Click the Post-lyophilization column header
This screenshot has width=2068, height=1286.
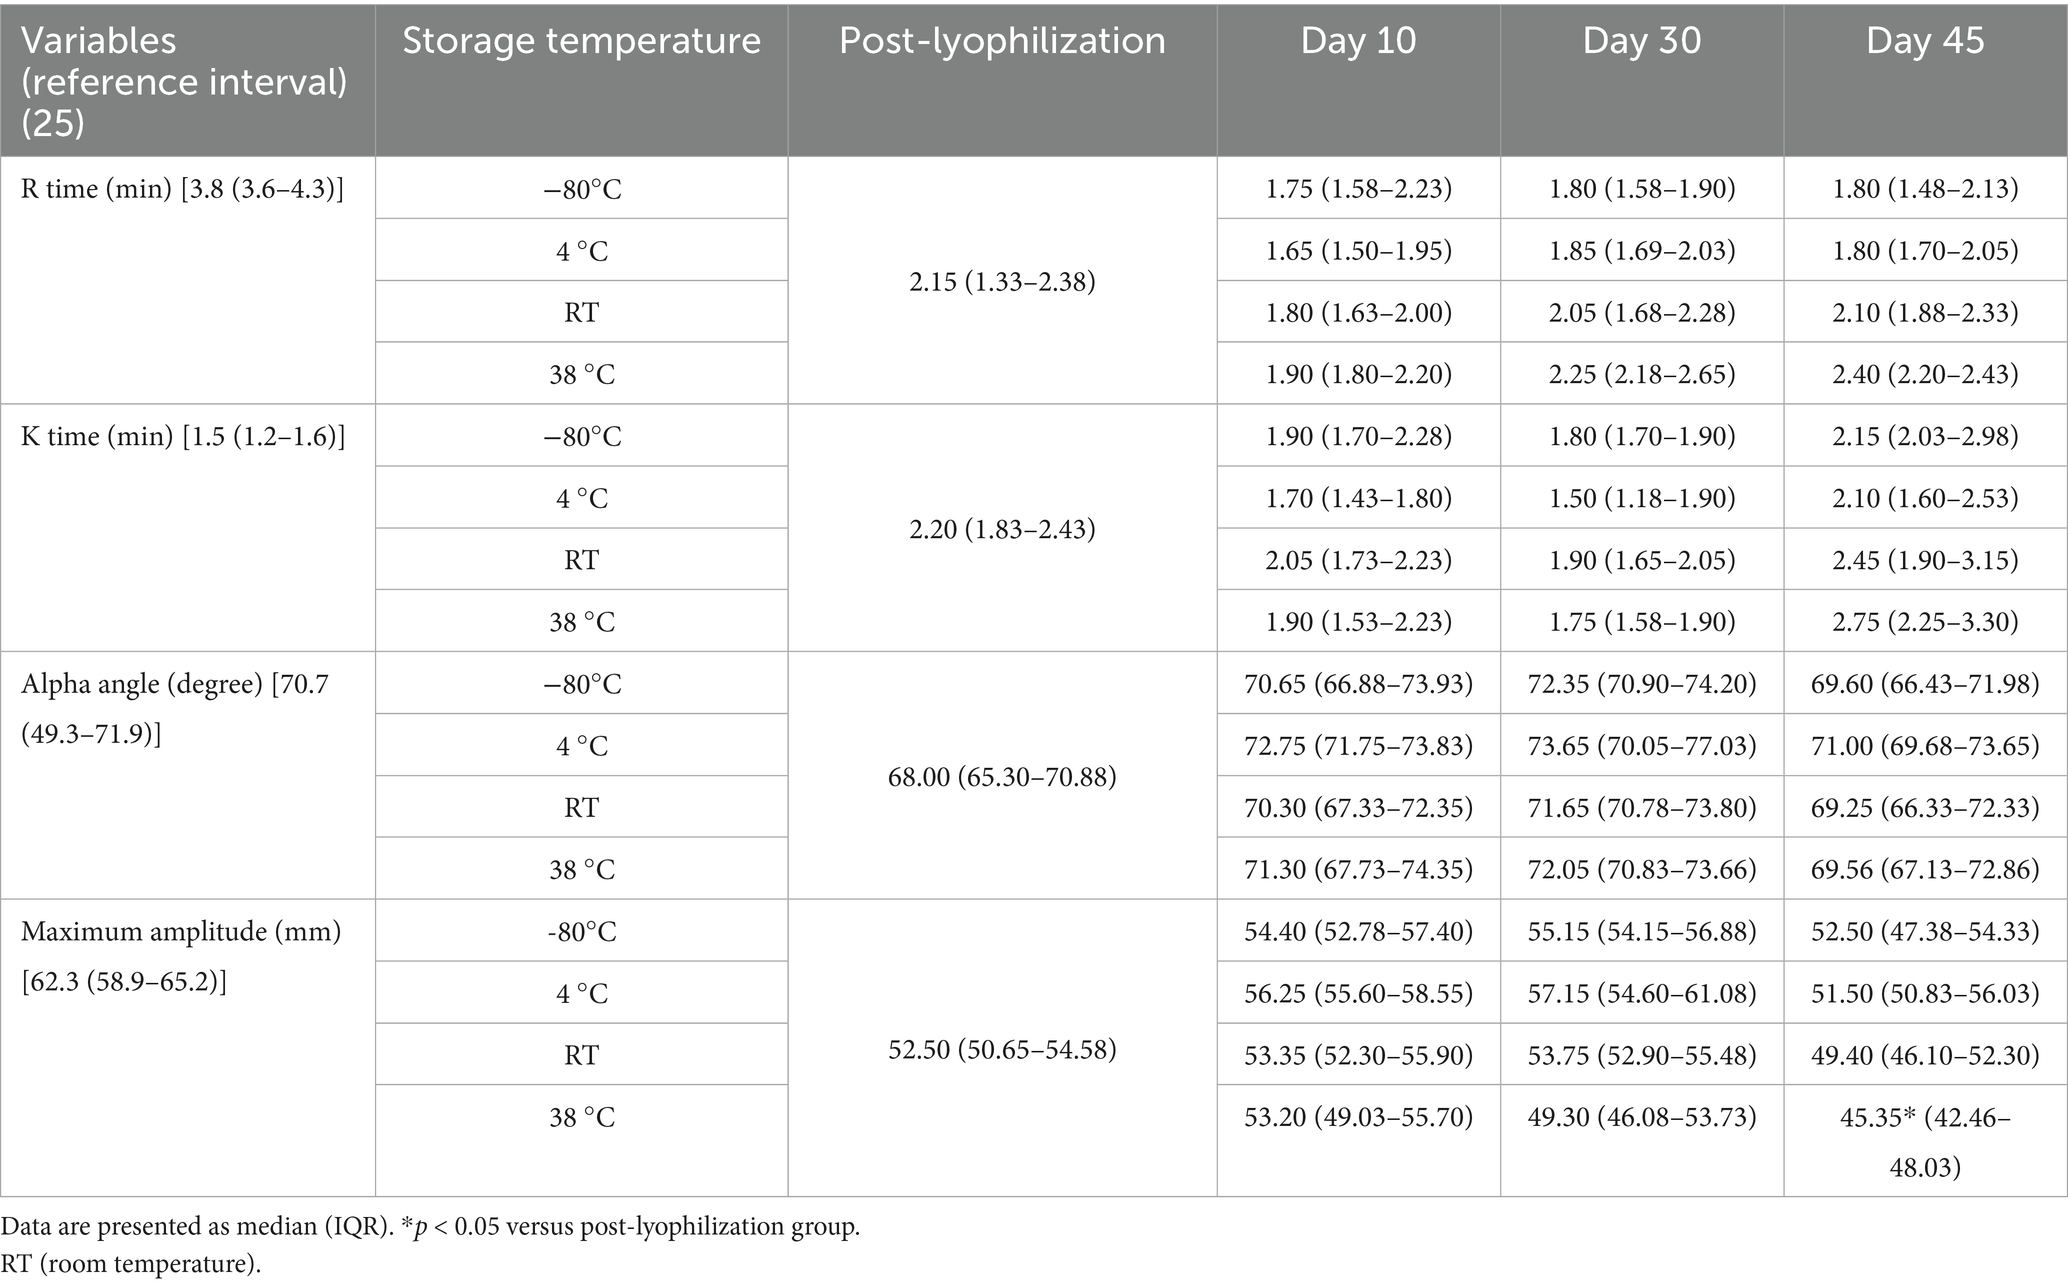point(1002,81)
